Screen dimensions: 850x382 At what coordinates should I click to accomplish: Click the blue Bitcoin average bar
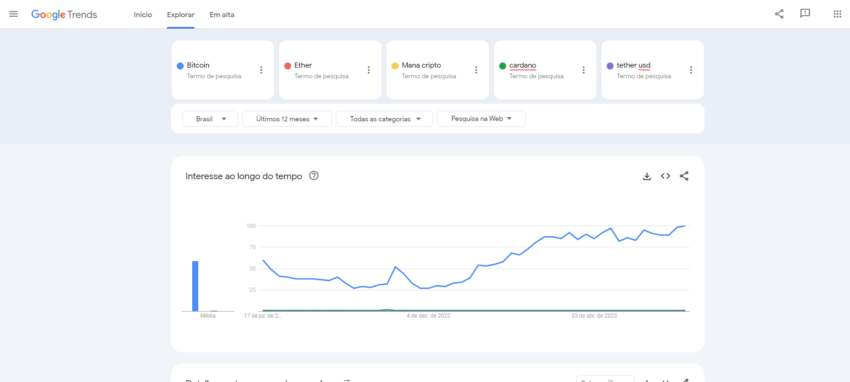click(195, 286)
